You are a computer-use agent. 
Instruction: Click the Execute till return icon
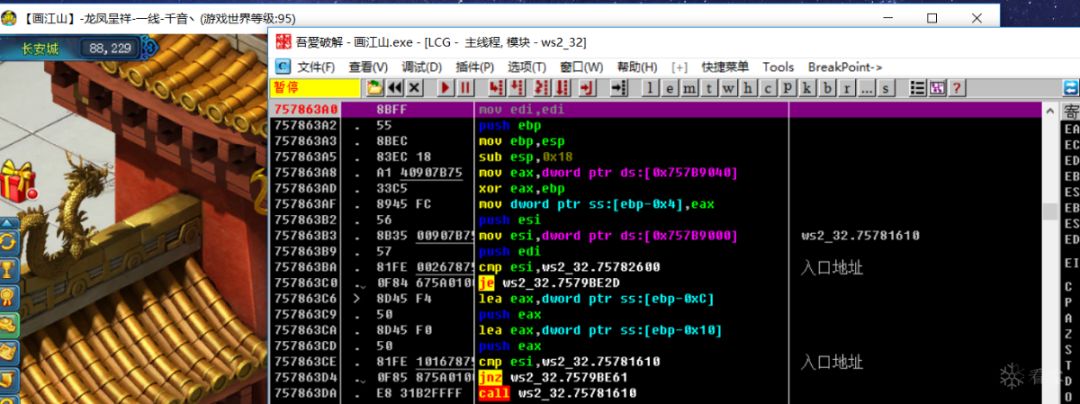pyautogui.click(x=588, y=88)
